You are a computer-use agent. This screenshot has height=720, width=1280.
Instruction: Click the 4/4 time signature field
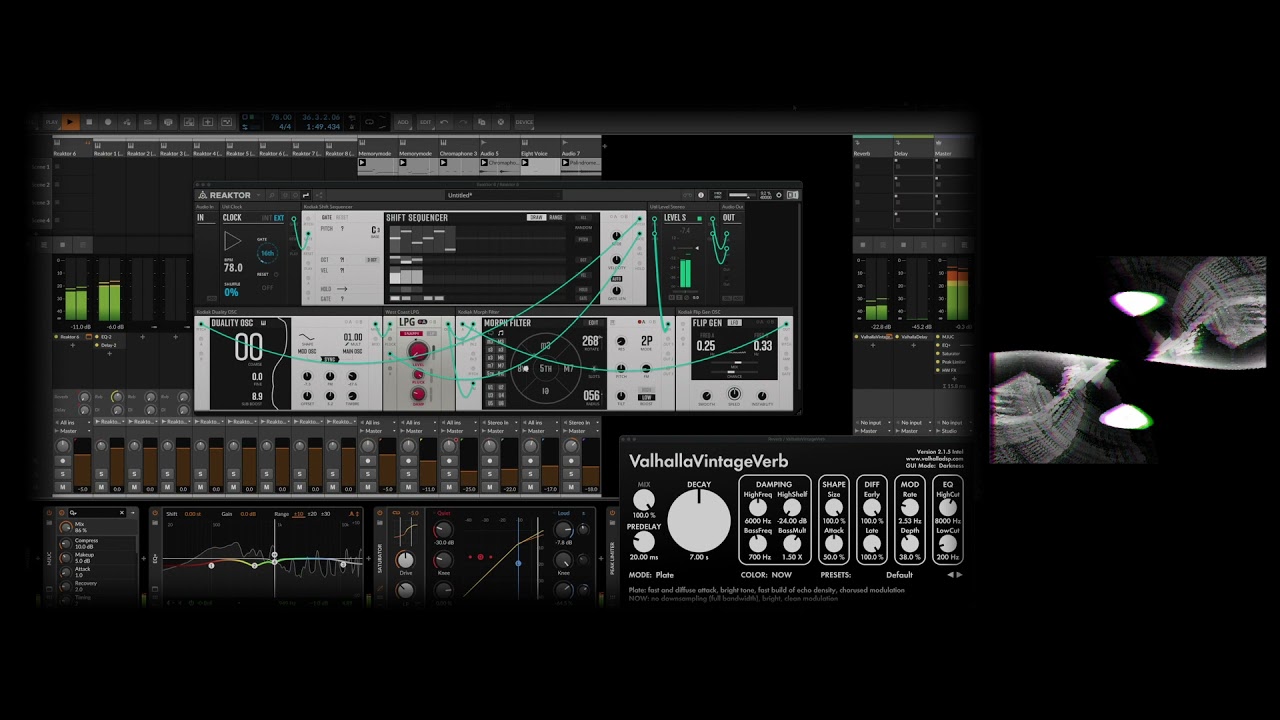pyautogui.click(x=285, y=127)
